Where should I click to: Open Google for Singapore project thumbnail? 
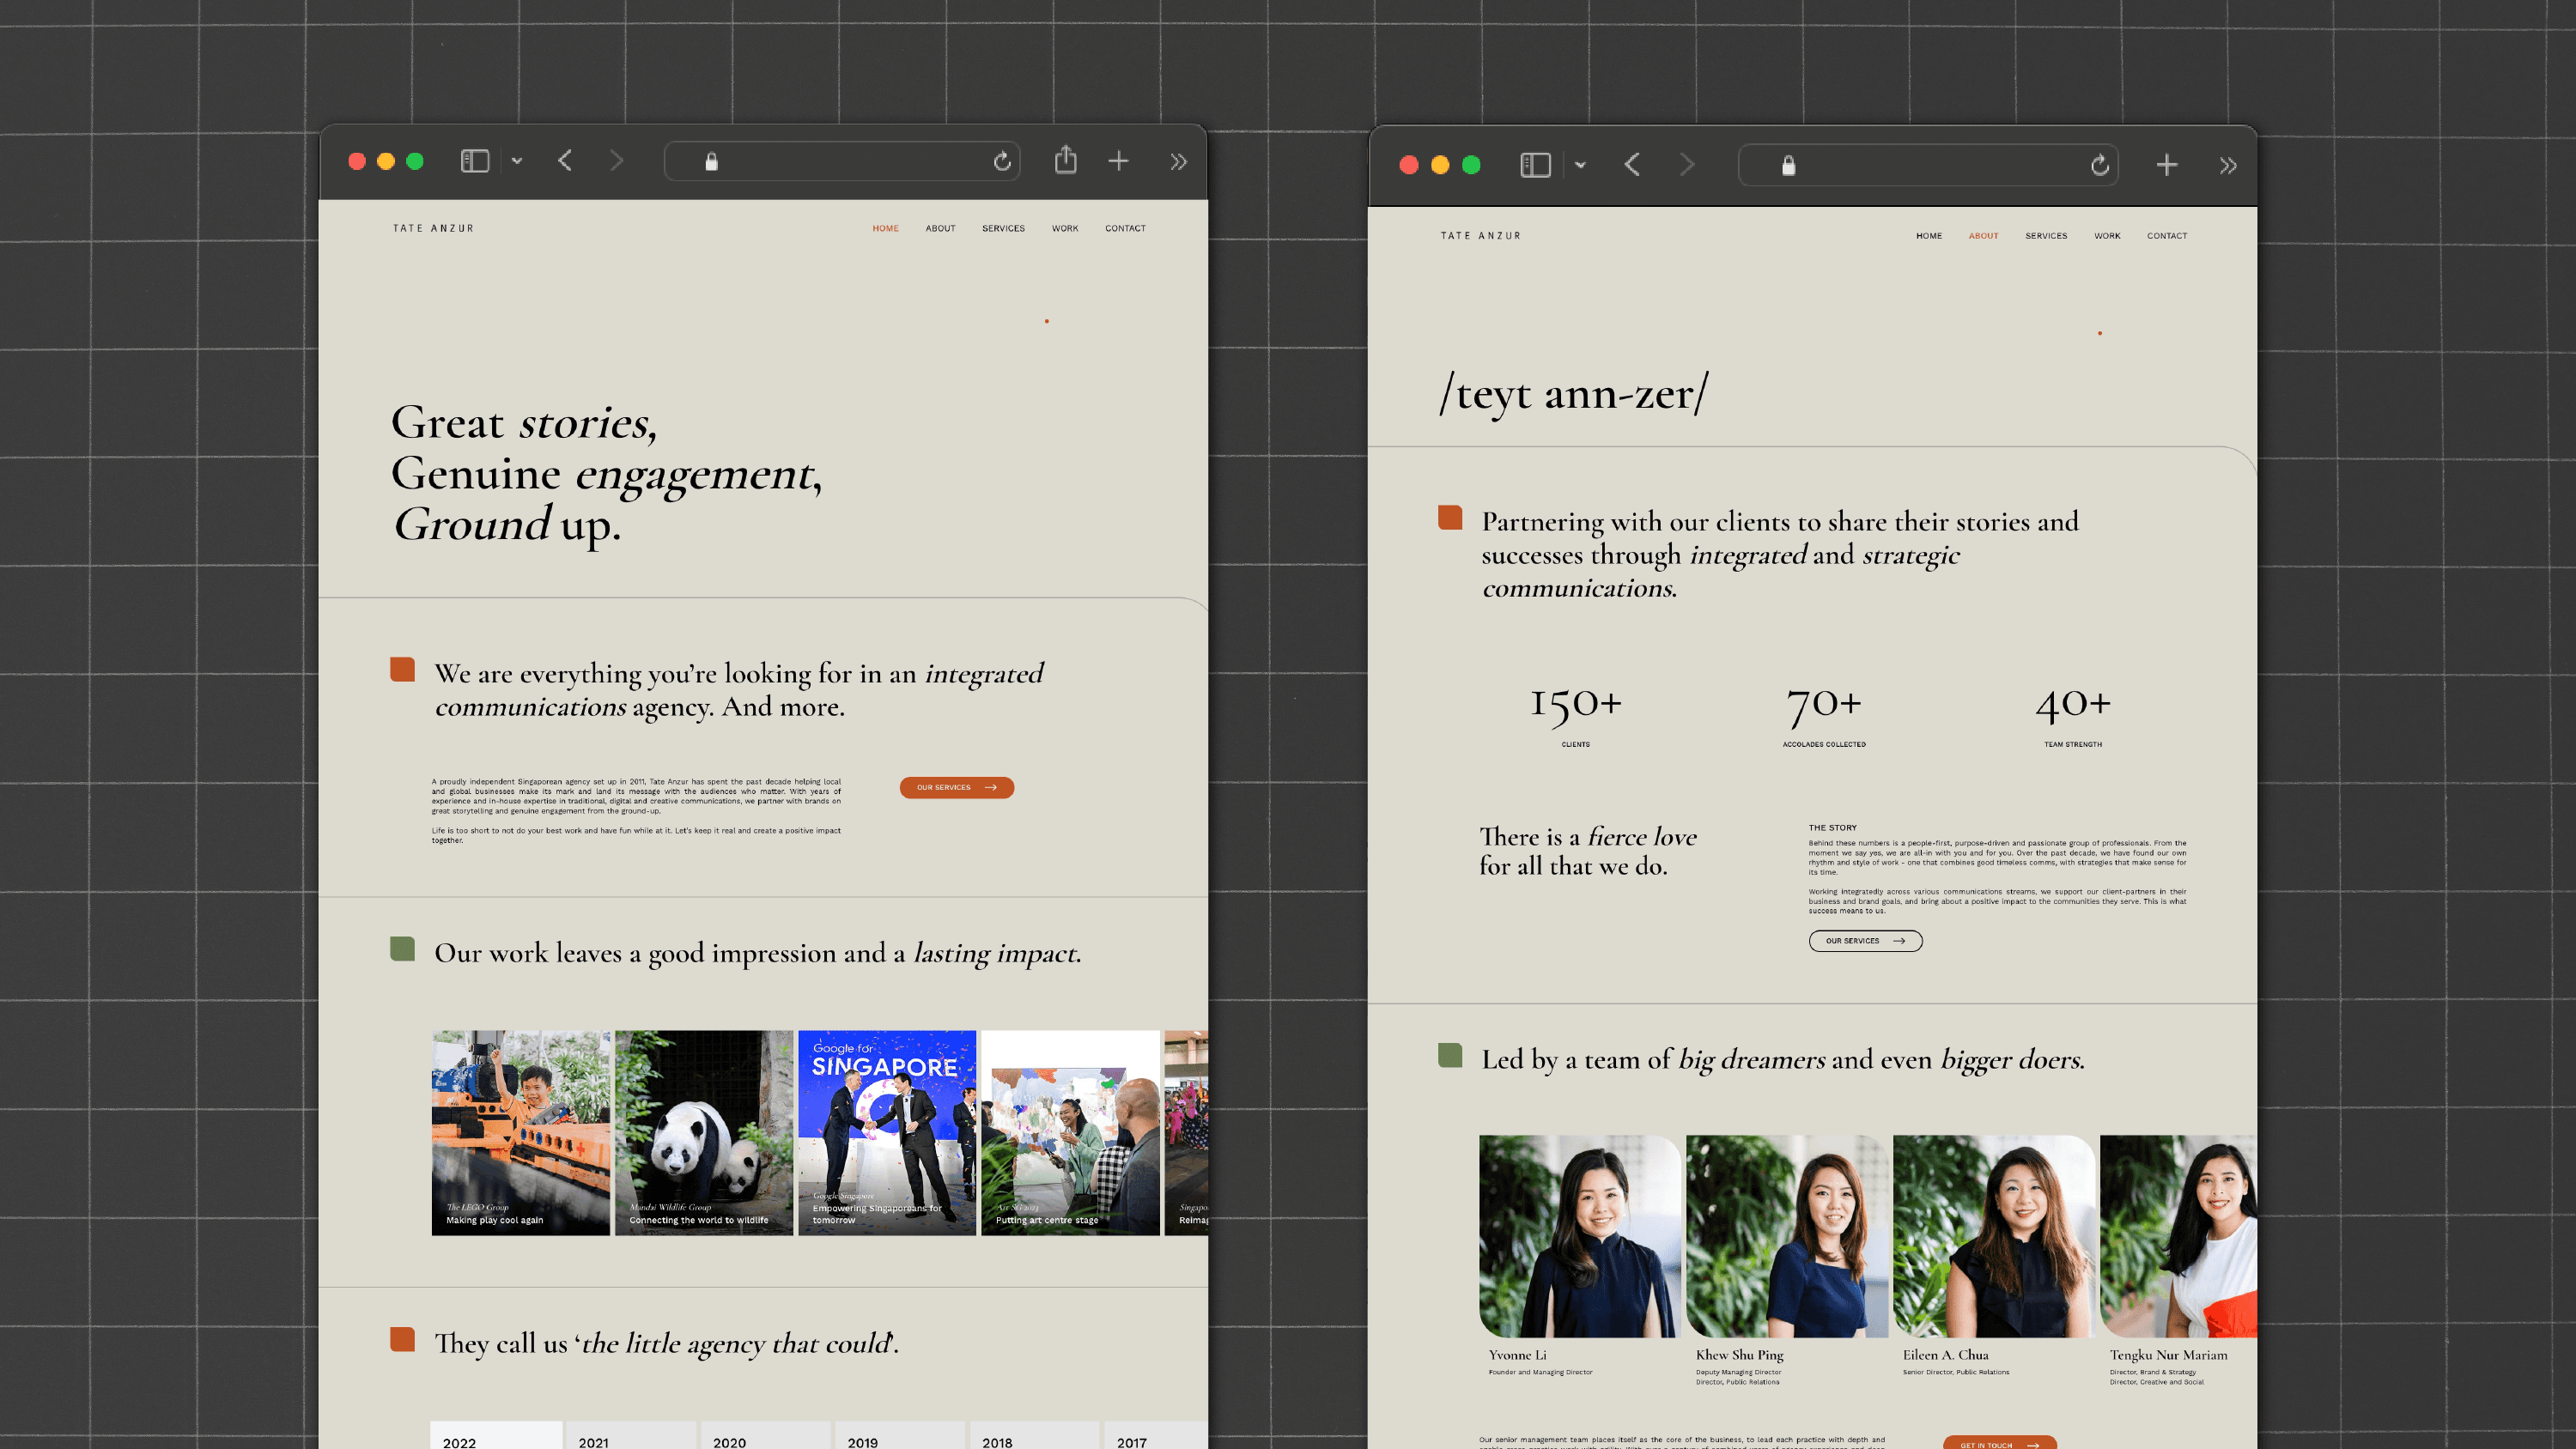(887, 1132)
